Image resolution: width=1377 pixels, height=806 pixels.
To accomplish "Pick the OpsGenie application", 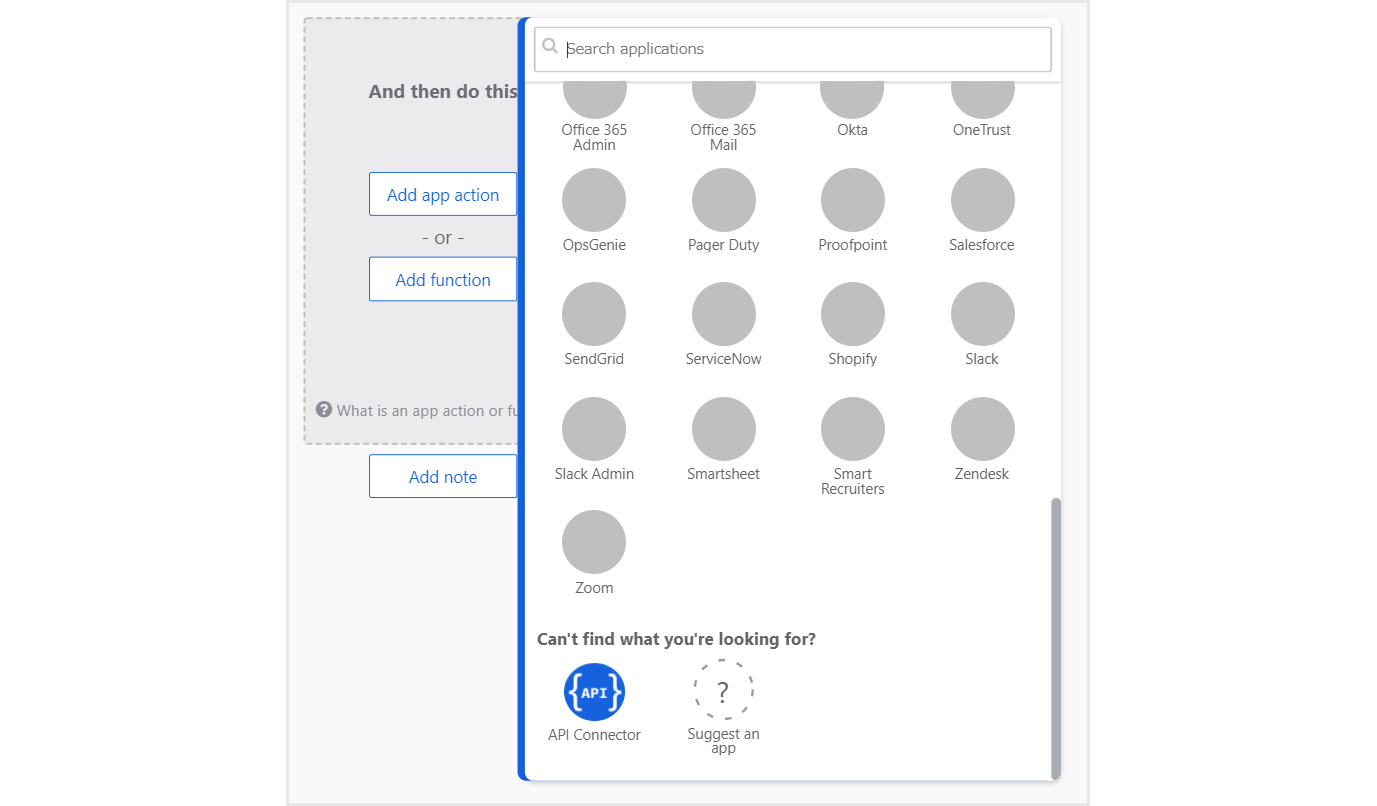I will [594, 200].
